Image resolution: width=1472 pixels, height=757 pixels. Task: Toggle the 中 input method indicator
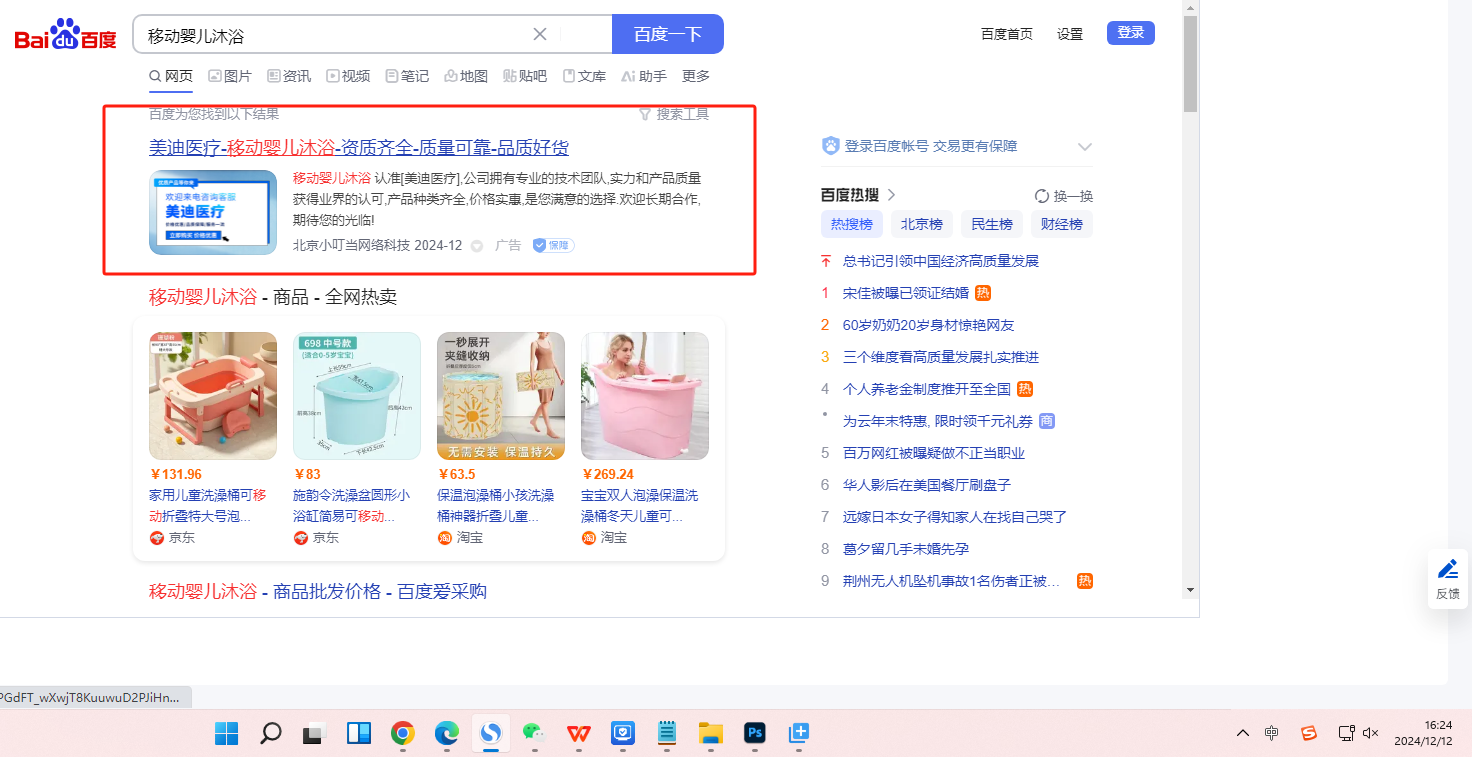tap(1271, 734)
